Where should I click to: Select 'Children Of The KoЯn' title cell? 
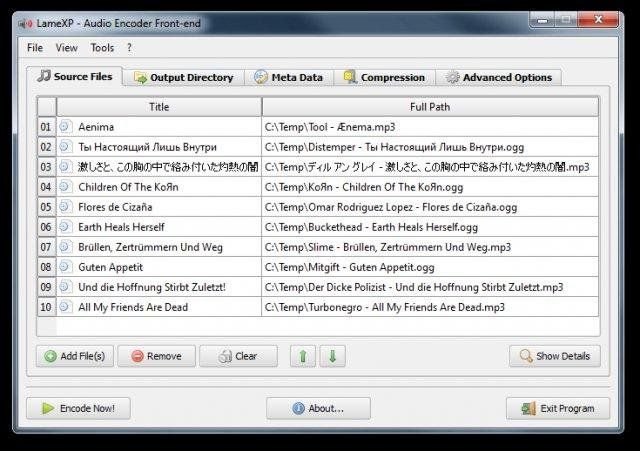[159, 187]
